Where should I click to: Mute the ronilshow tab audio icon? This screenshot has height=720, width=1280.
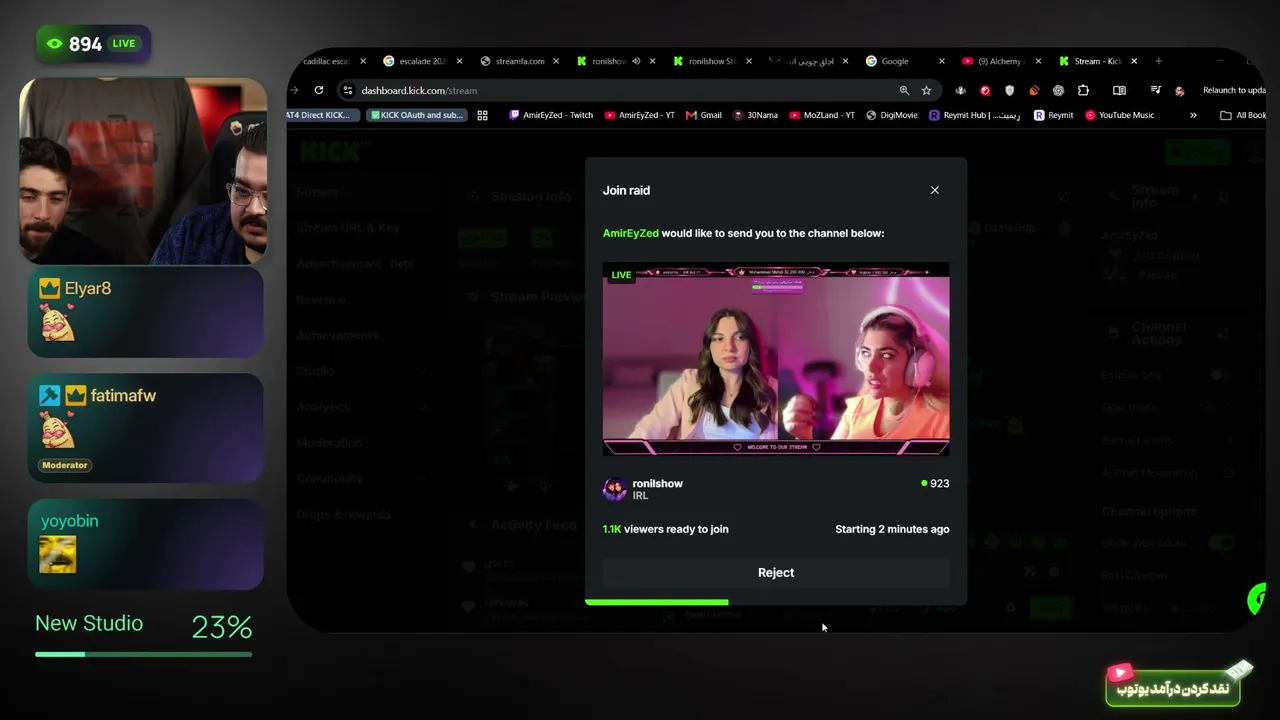[636, 61]
